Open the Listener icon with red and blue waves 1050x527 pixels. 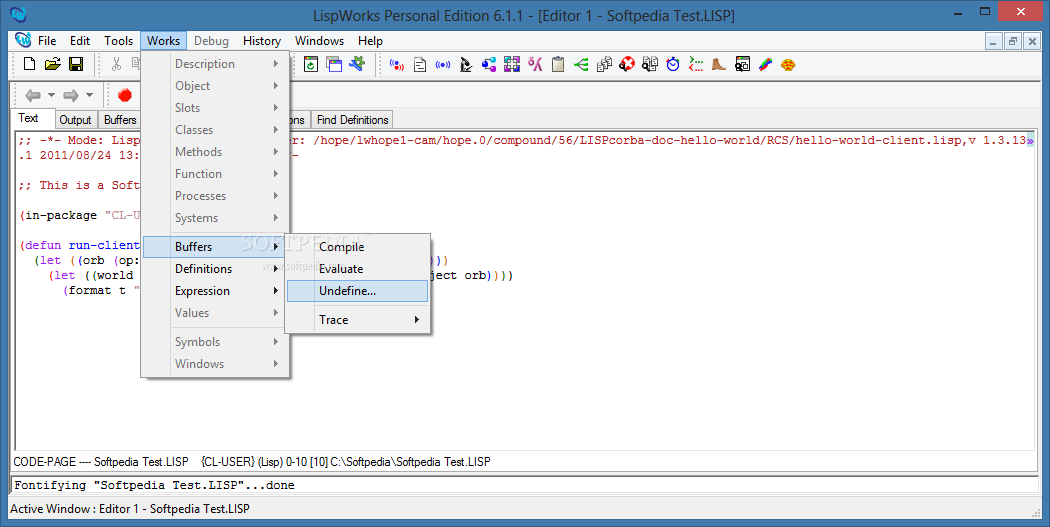tap(397, 64)
